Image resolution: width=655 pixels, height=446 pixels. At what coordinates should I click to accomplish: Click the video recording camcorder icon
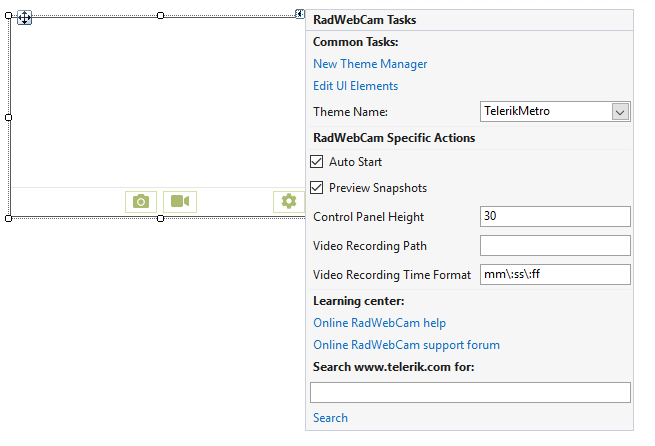[x=180, y=202]
